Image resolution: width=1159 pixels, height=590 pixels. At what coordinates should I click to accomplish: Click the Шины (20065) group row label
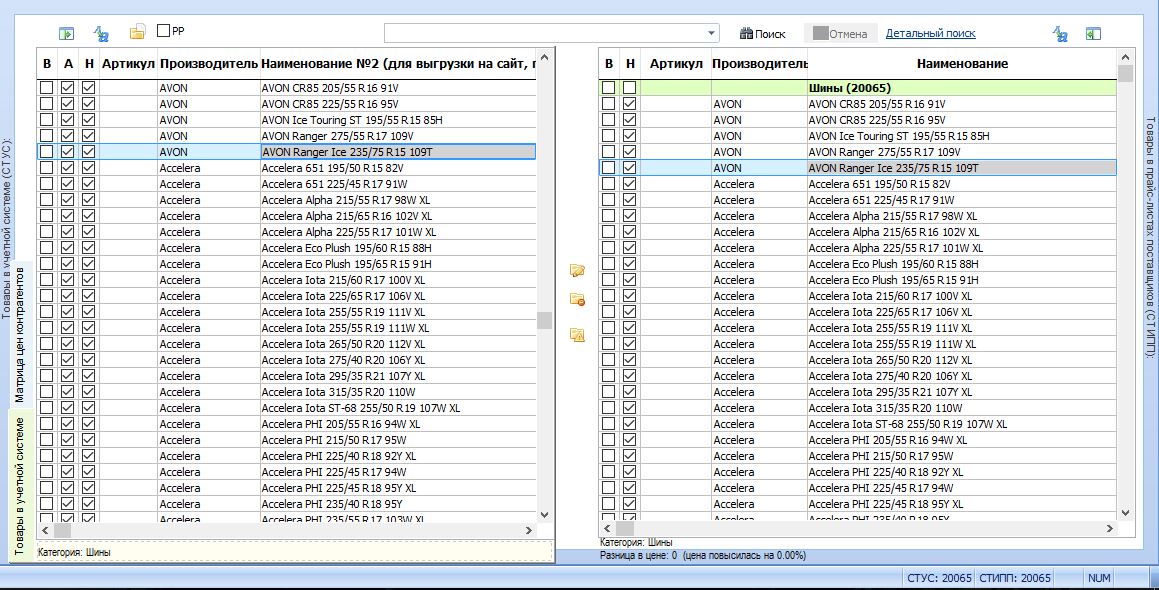click(850, 88)
